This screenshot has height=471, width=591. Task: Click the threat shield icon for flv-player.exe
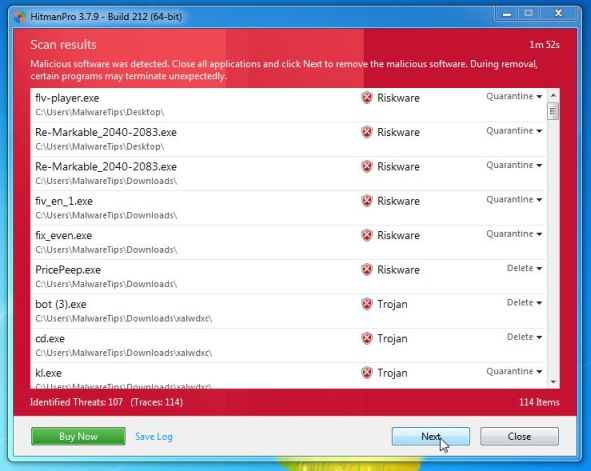coord(366,98)
